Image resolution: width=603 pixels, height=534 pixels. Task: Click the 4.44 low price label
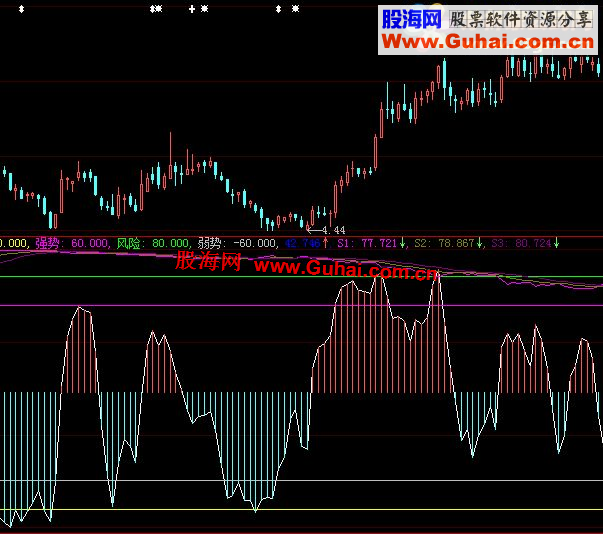pos(331,231)
